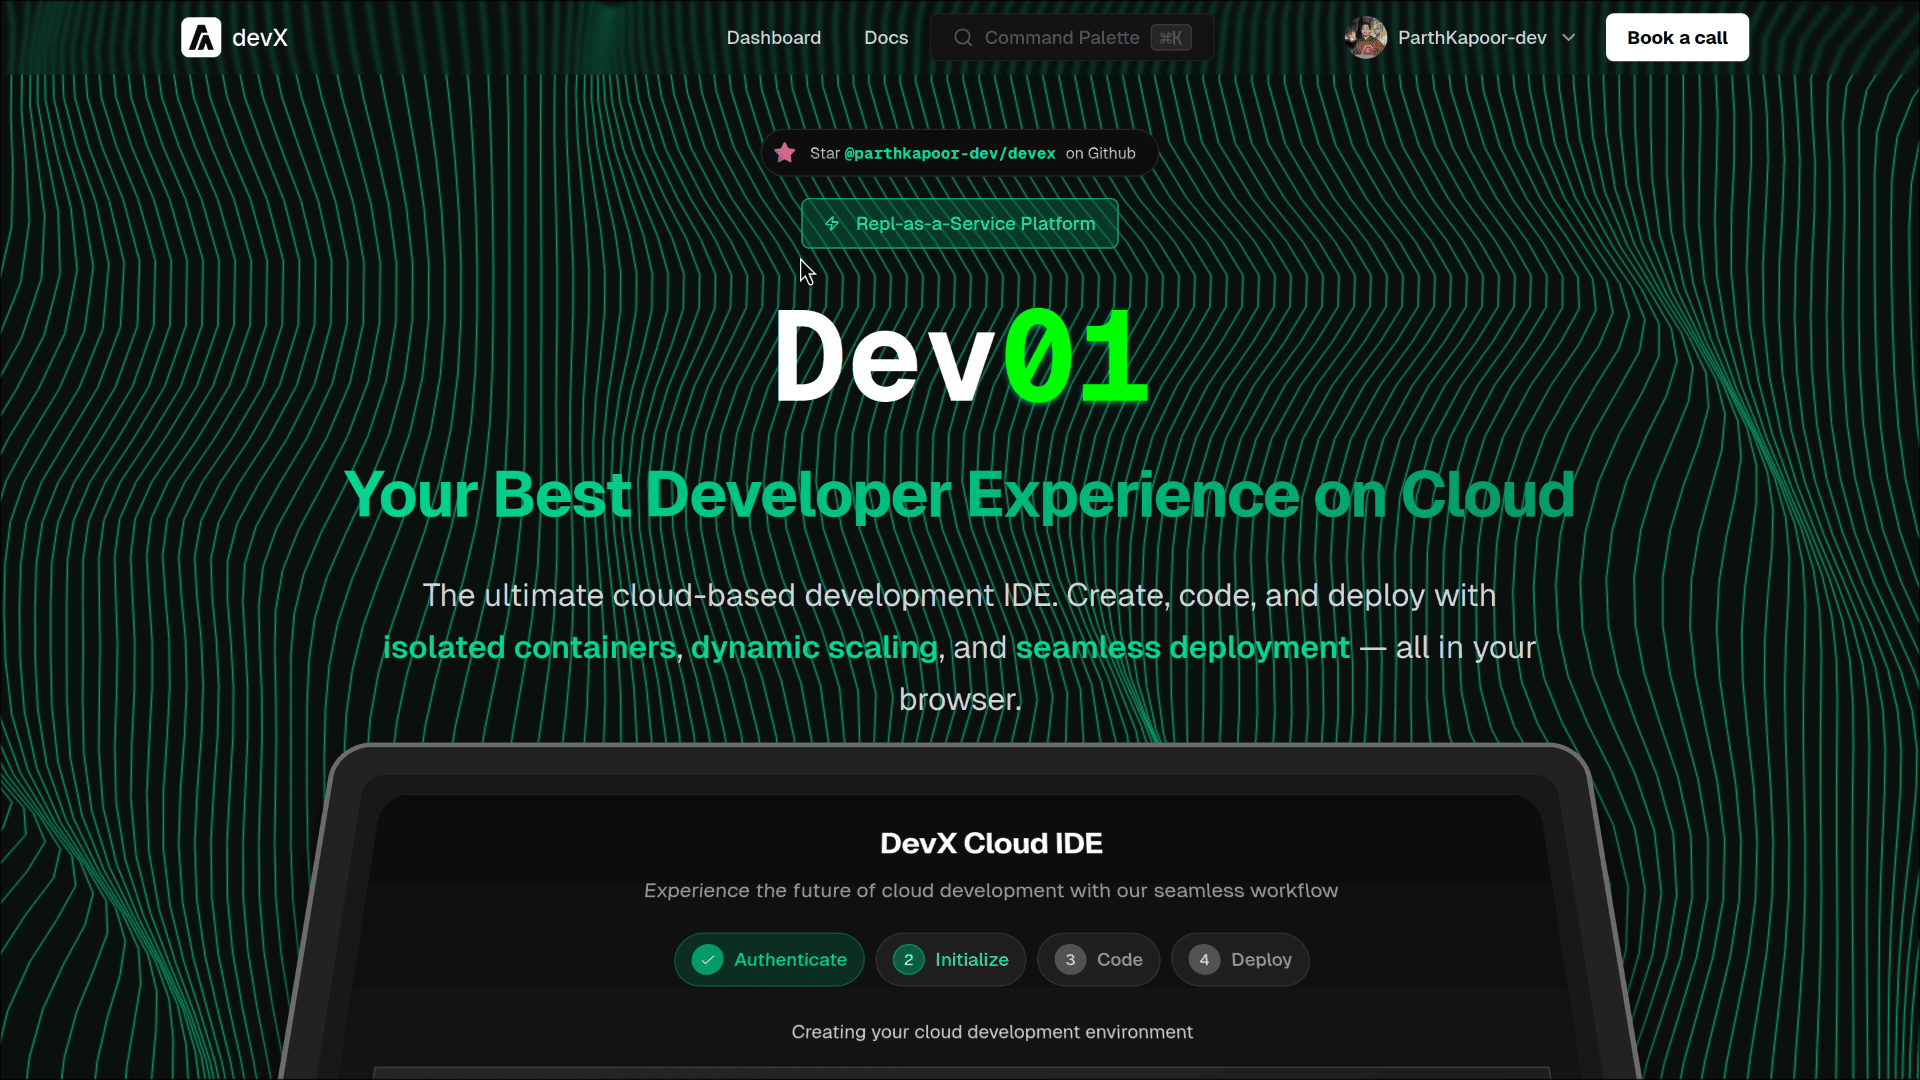Click the devX brand name text
Image resolution: width=1920 pixels, height=1080 pixels.
tap(260, 38)
